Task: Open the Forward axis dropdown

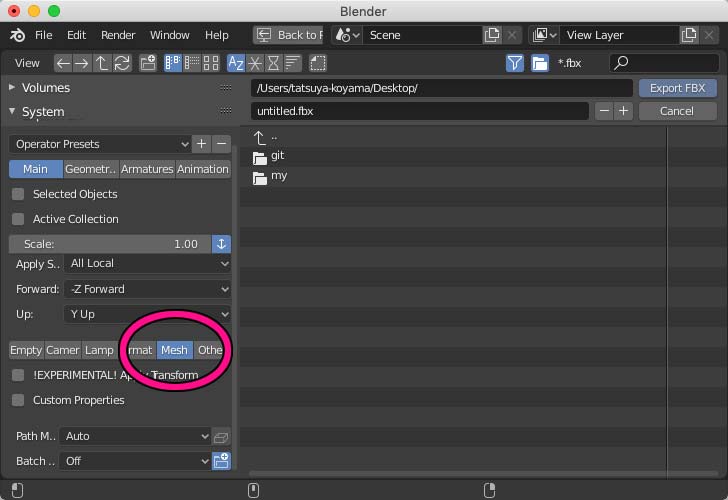Action: [147, 289]
